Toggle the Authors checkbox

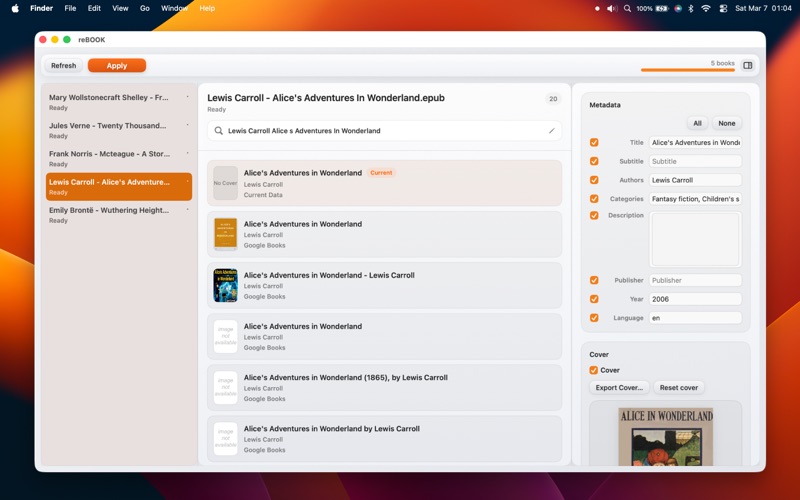click(x=594, y=180)
